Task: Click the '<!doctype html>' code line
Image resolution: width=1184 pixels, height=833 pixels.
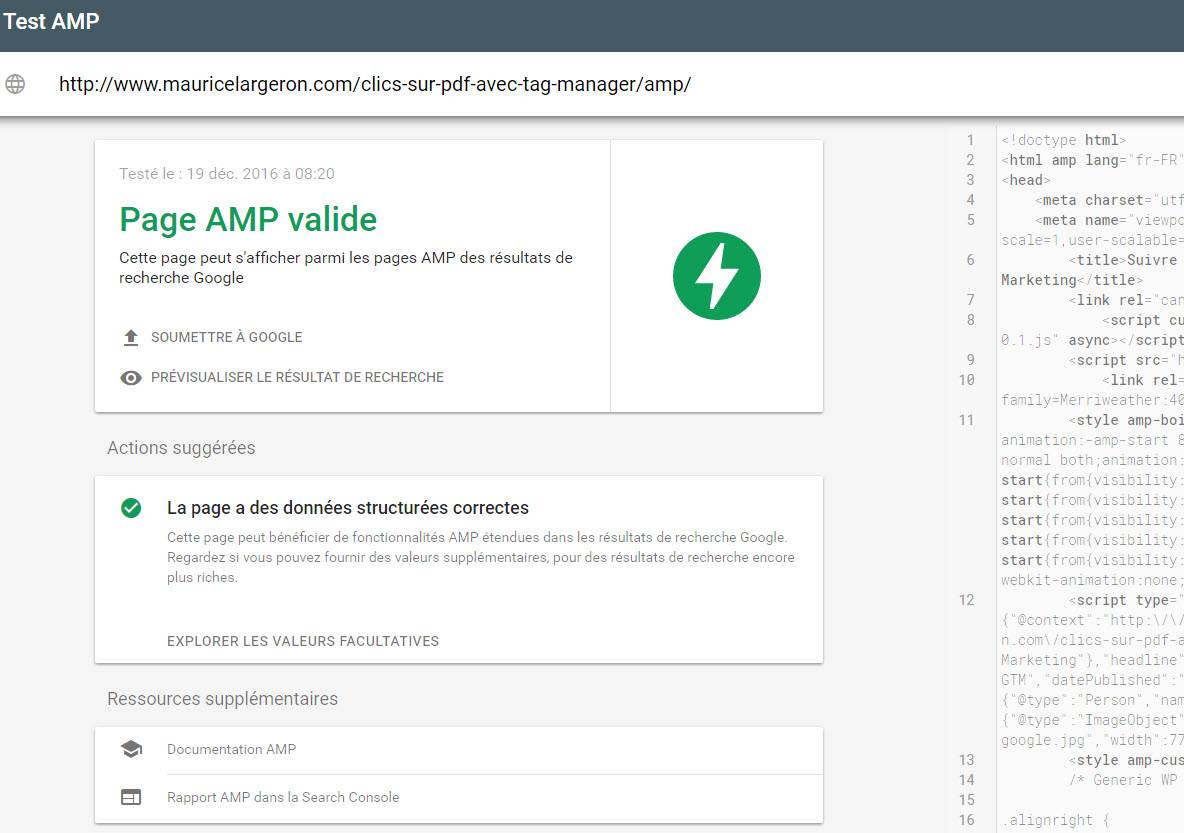Action: (x=1063, y=140)
